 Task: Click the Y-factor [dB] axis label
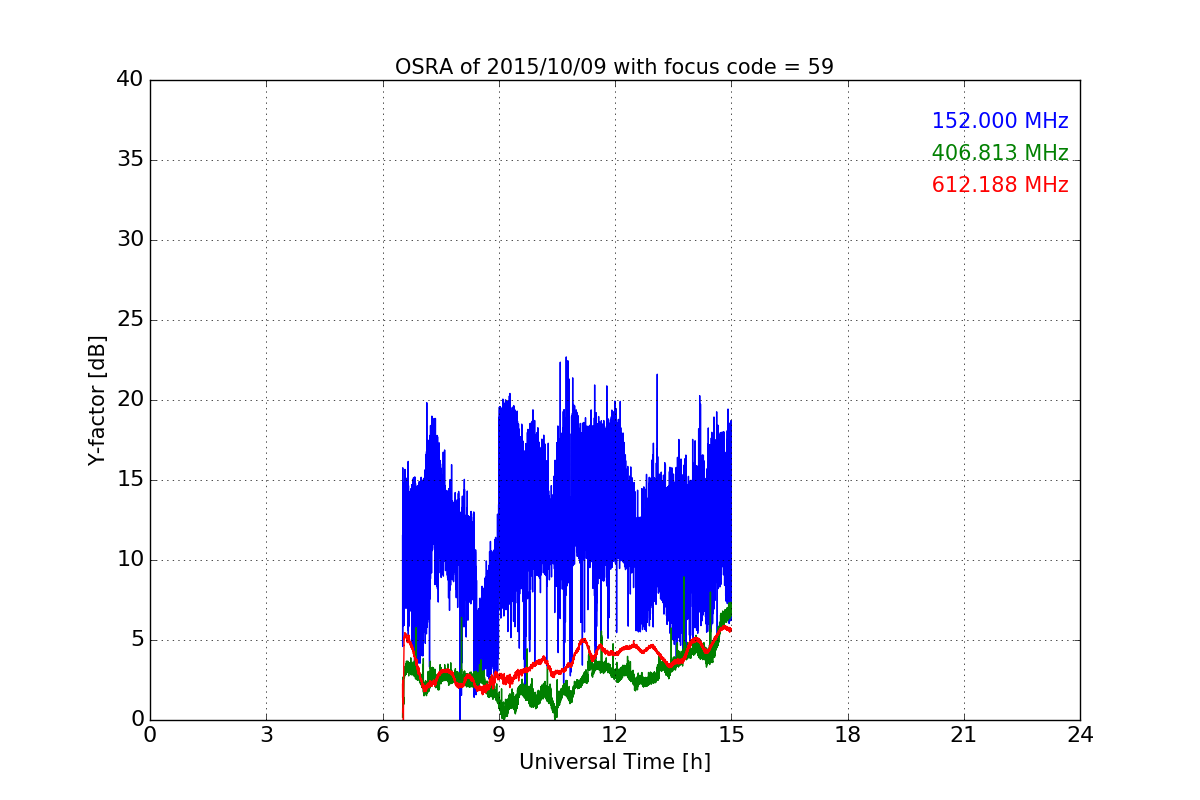point(97,400)
